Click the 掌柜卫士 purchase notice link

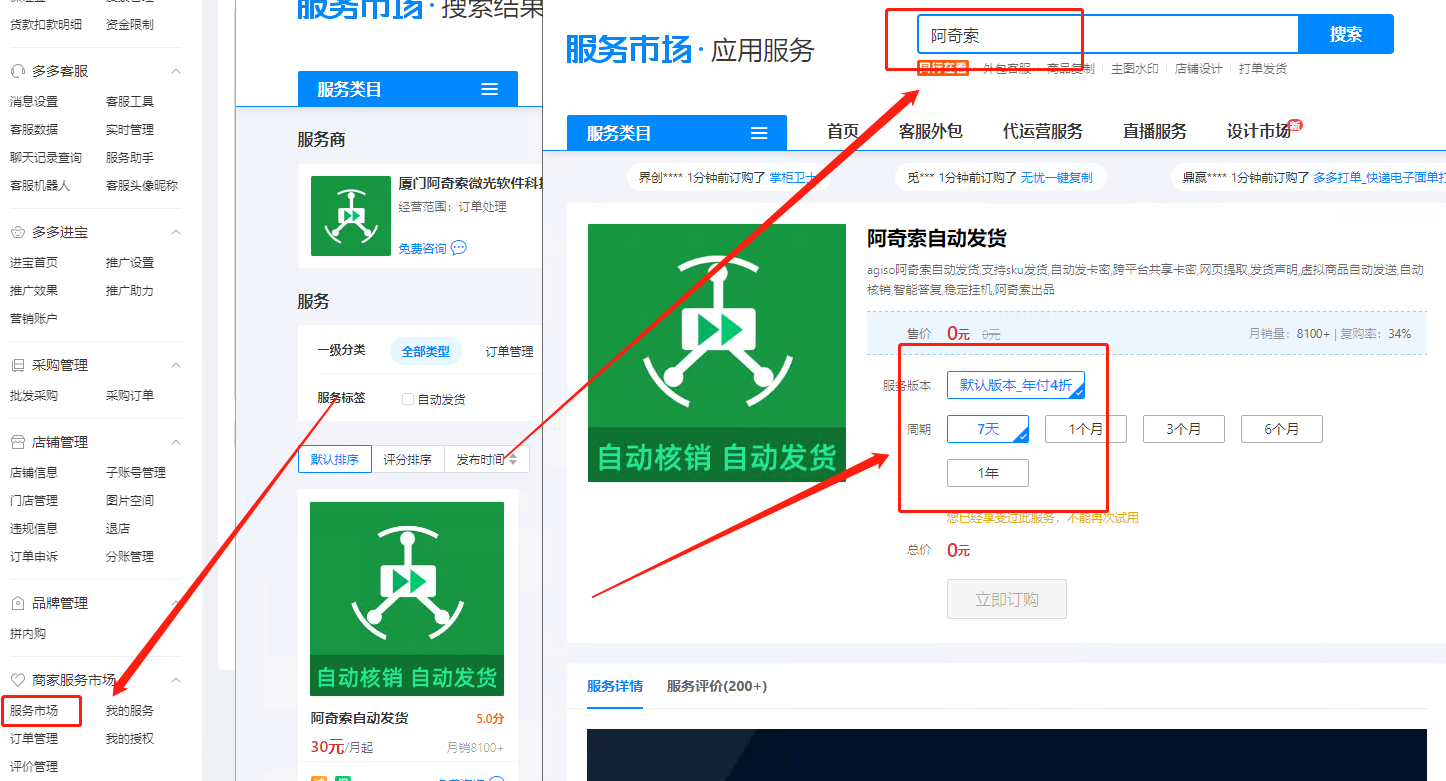pyautogui.click(x=792, y=177)
